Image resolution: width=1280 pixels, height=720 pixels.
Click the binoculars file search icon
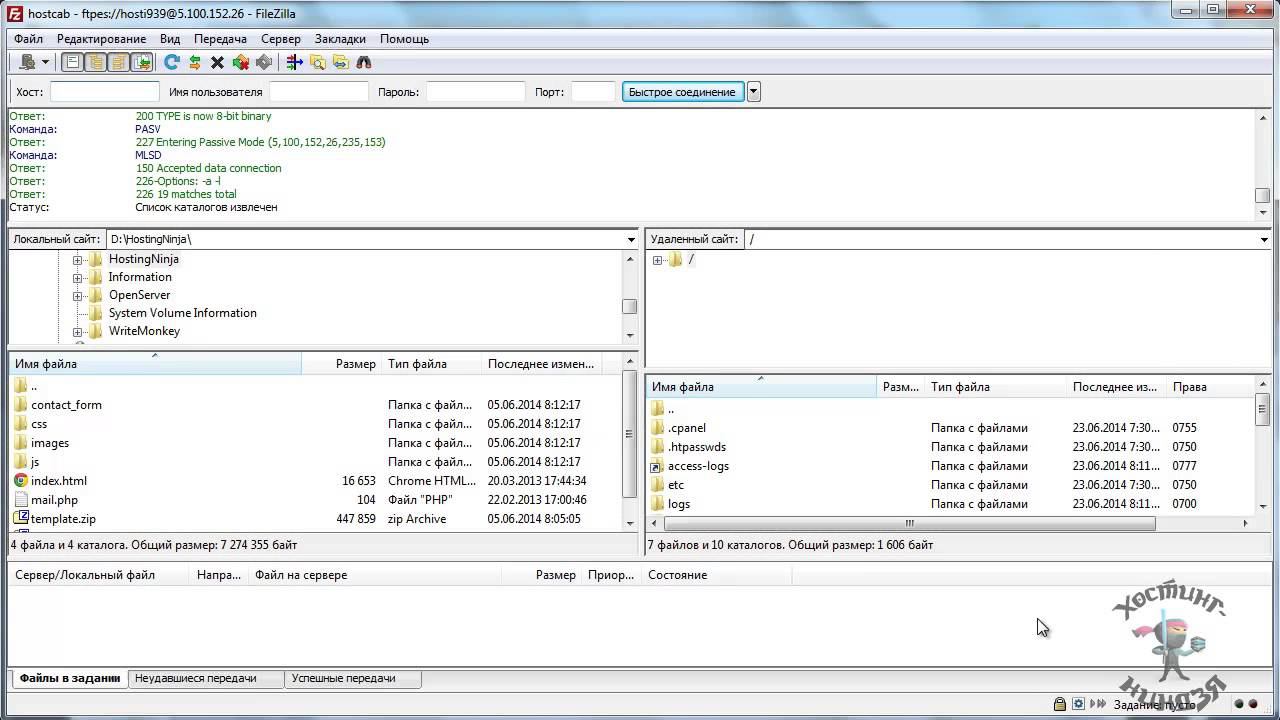click(x=364, y=62)
